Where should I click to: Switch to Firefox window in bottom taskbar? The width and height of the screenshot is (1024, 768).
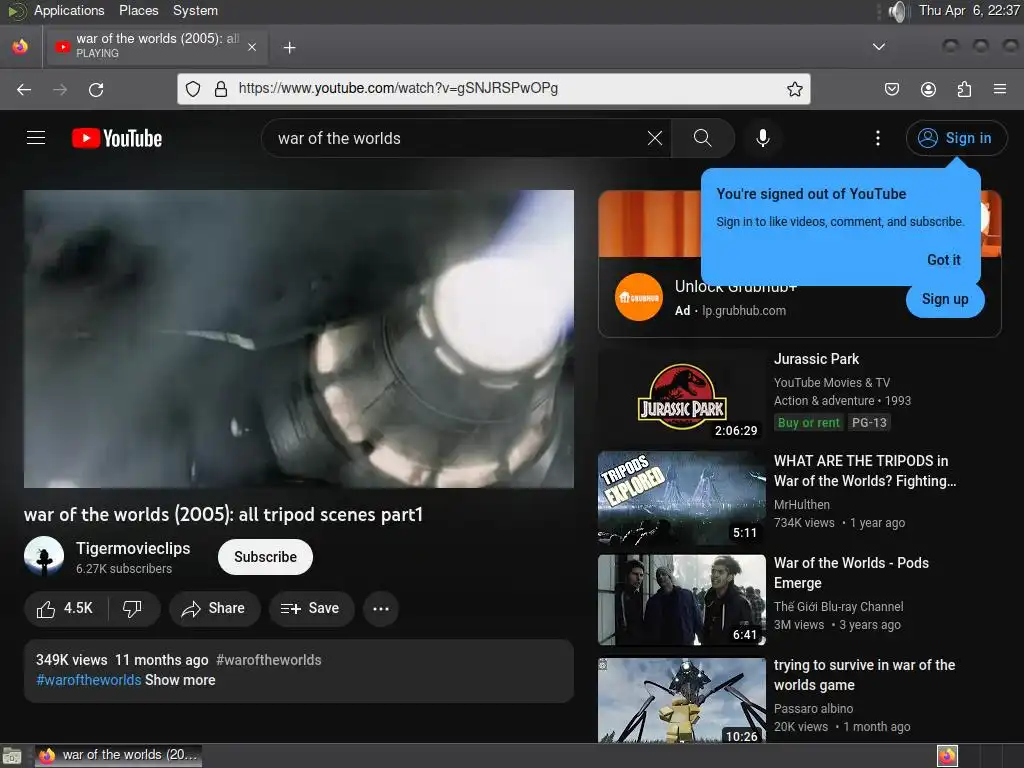119,755
